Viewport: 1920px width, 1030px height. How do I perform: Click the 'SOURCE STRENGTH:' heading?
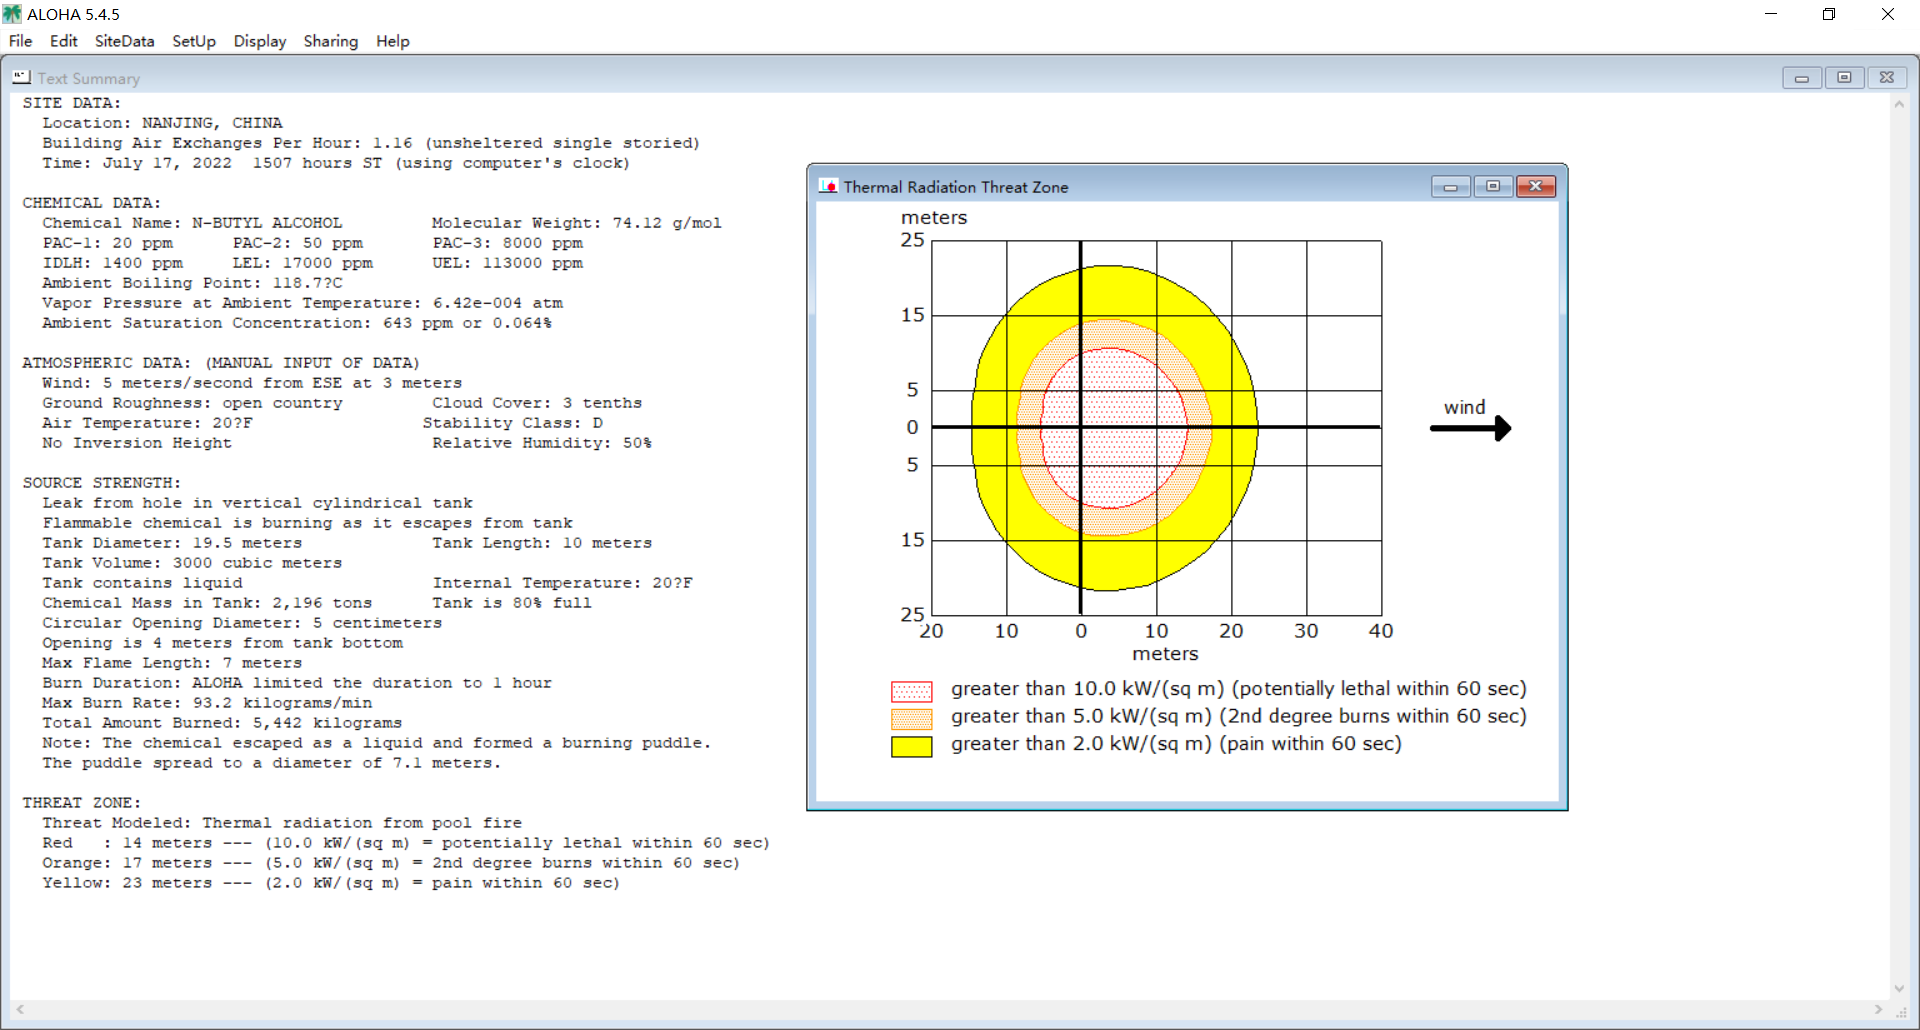pos(101,483)
